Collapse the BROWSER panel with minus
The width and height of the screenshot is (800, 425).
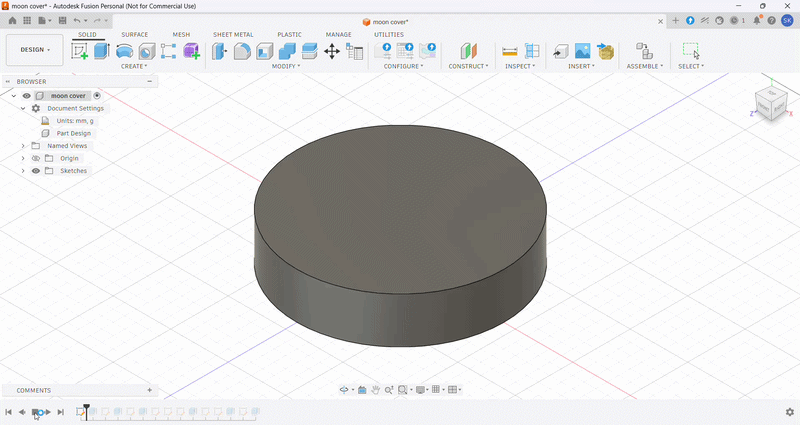pos(149,81)
